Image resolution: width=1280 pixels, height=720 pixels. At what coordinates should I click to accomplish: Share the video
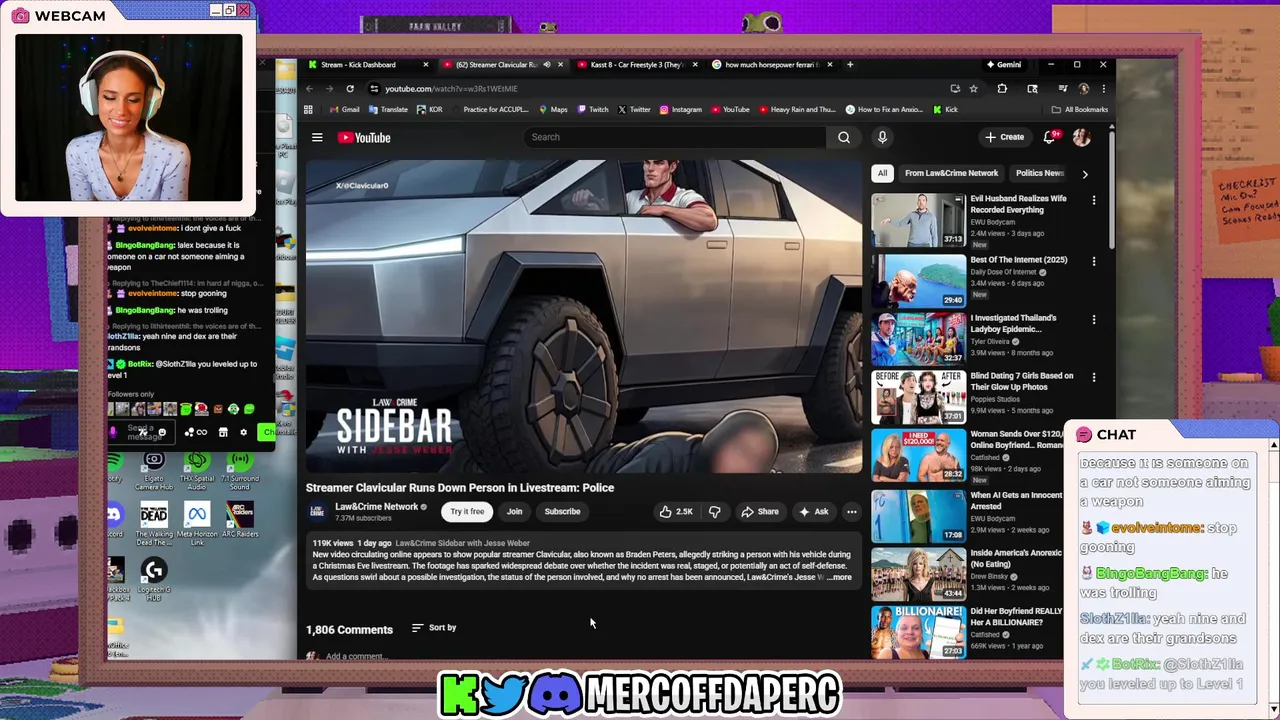click(759, 511)
